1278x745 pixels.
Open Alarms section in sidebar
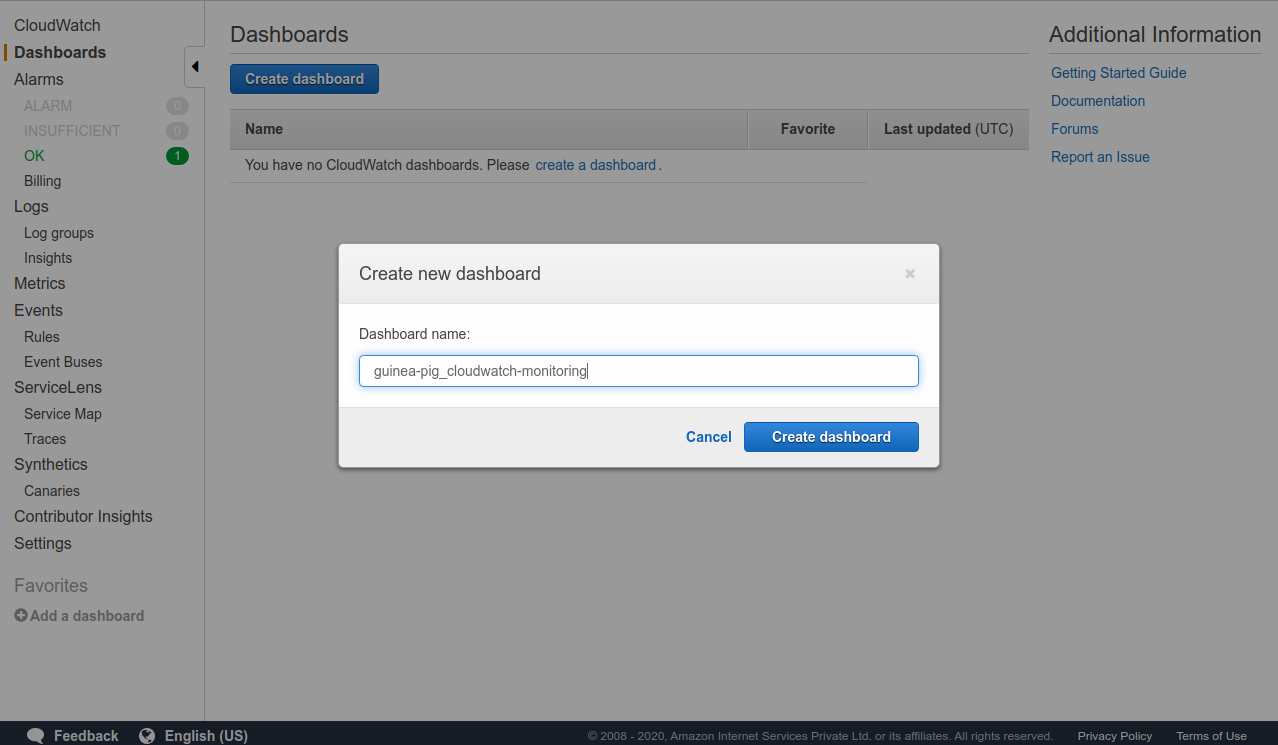39,80
